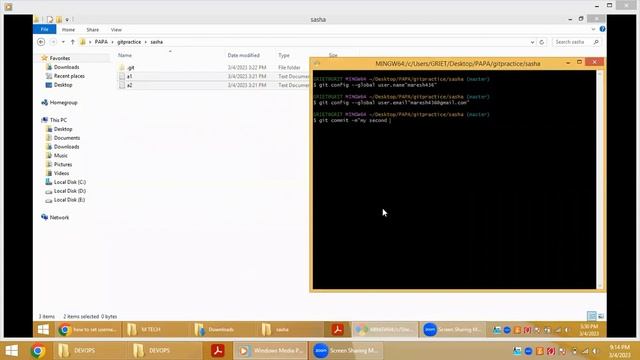Click the inner Start button
Screen dimensions: 640x360
point(43,329)
